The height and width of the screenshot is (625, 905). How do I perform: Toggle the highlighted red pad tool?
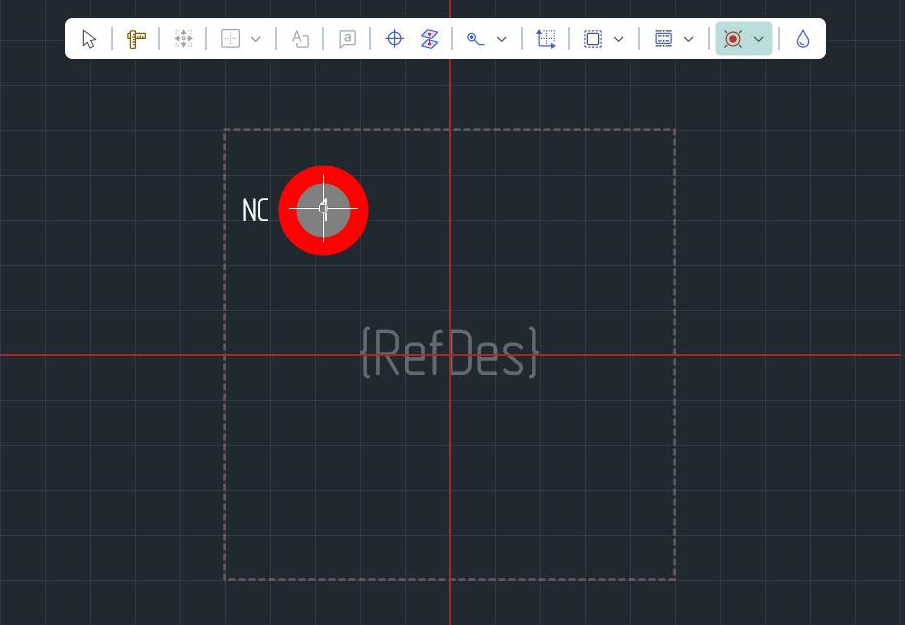(733, 39)
